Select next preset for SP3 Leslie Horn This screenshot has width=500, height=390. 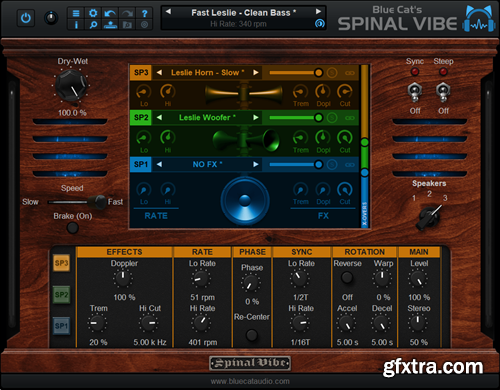(256, 72)
